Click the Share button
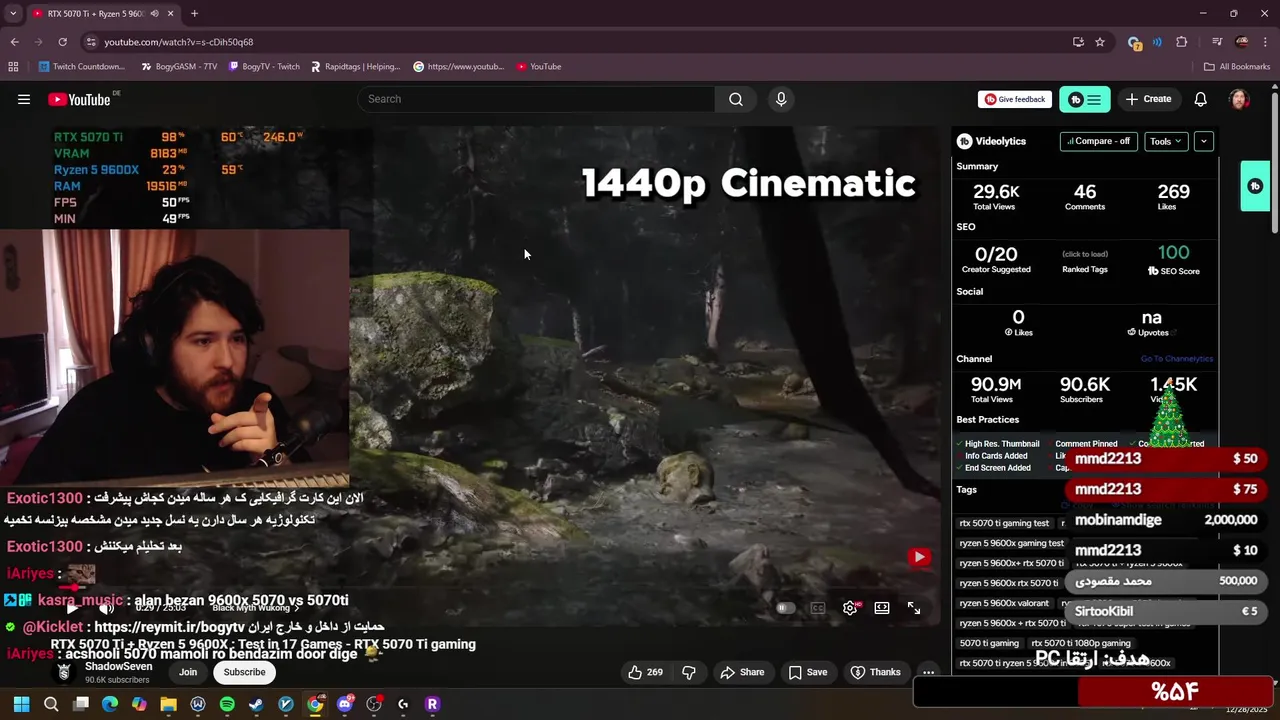1280x720 pixels. [x=742, y=672]
